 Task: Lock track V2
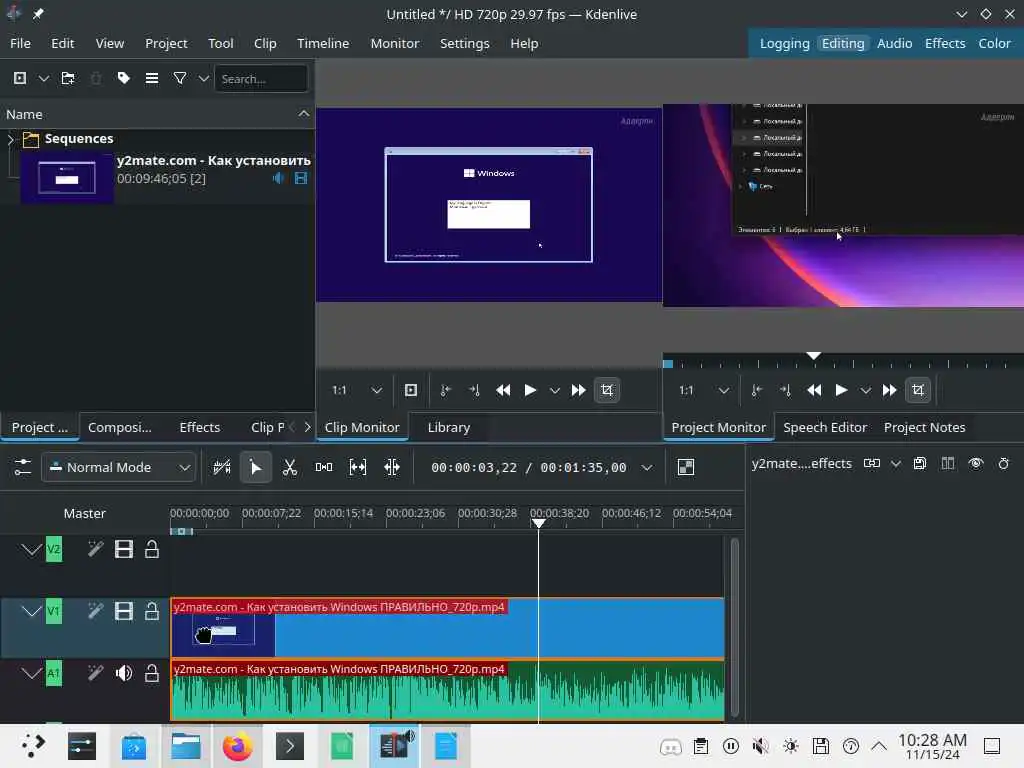click(x=152, y=549)
